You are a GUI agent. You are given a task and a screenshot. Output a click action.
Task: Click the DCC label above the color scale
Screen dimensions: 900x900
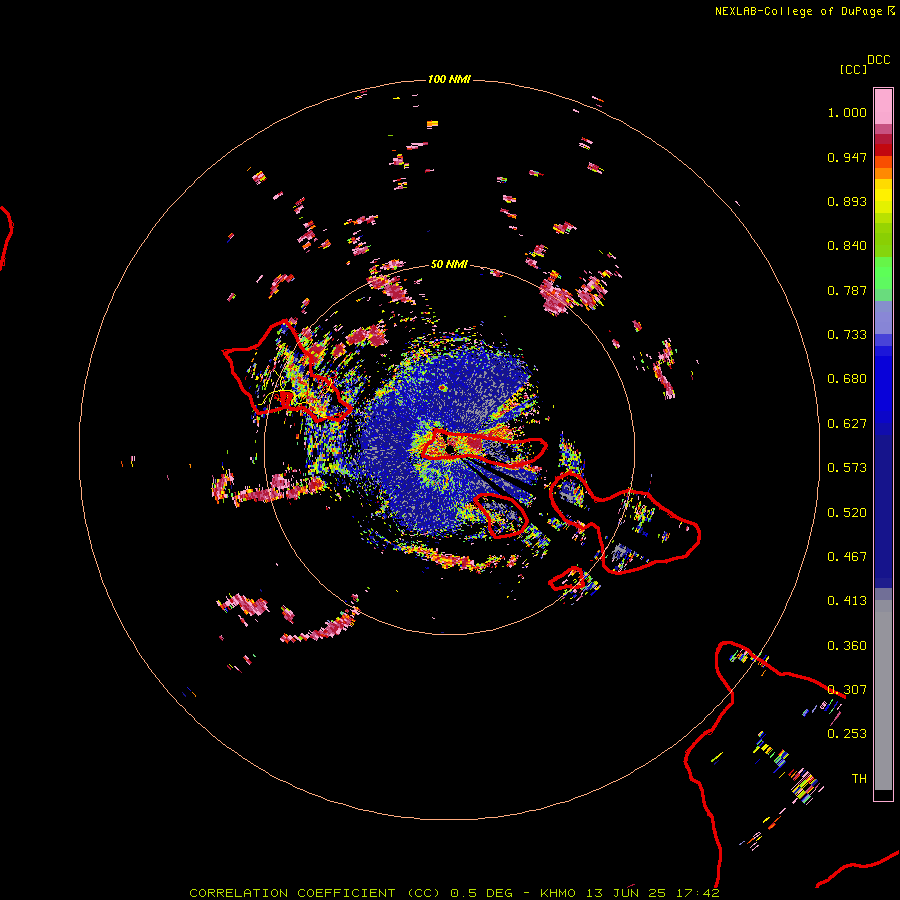tap(878, 60)
